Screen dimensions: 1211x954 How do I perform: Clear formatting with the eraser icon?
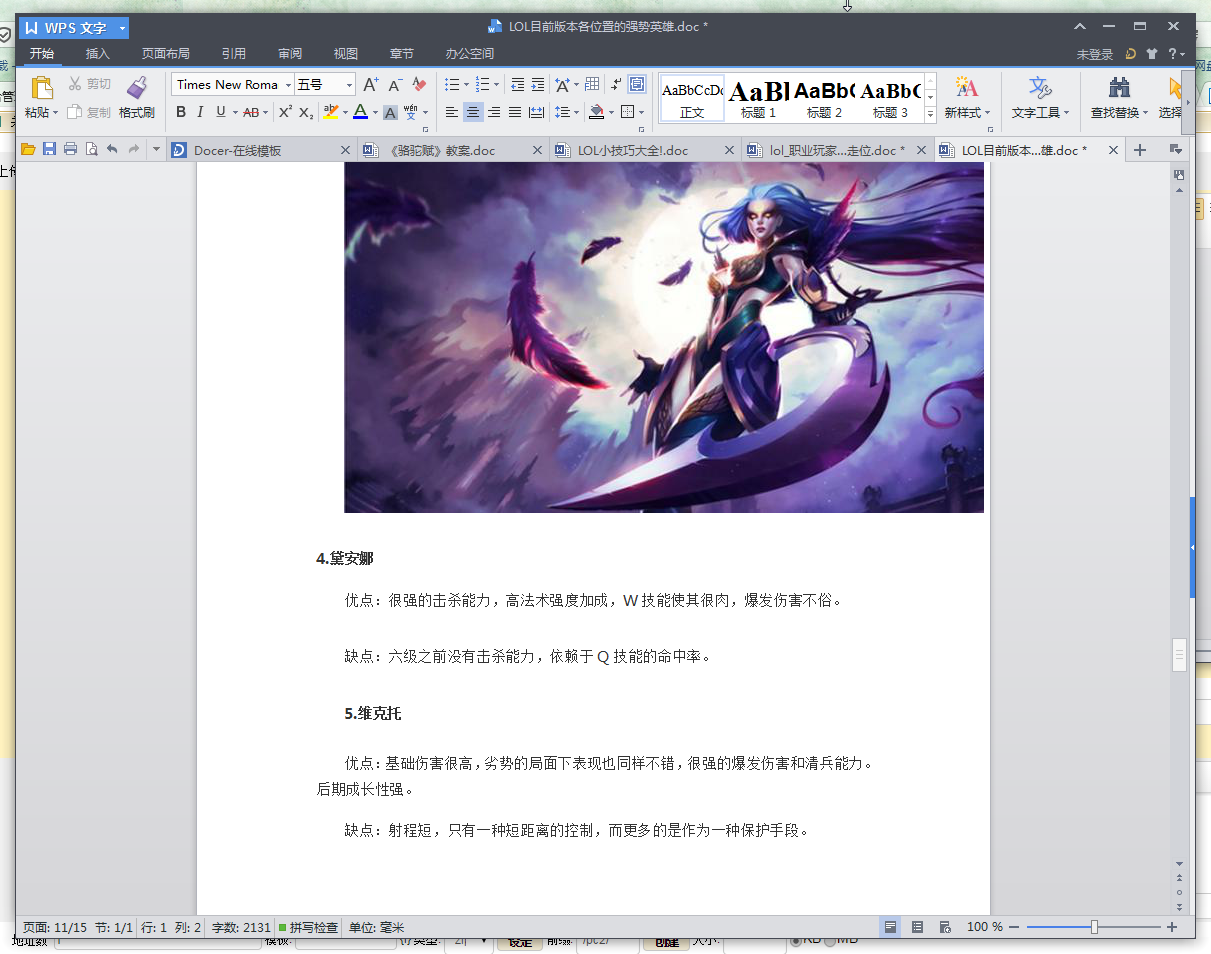click(x=419, y=84)
